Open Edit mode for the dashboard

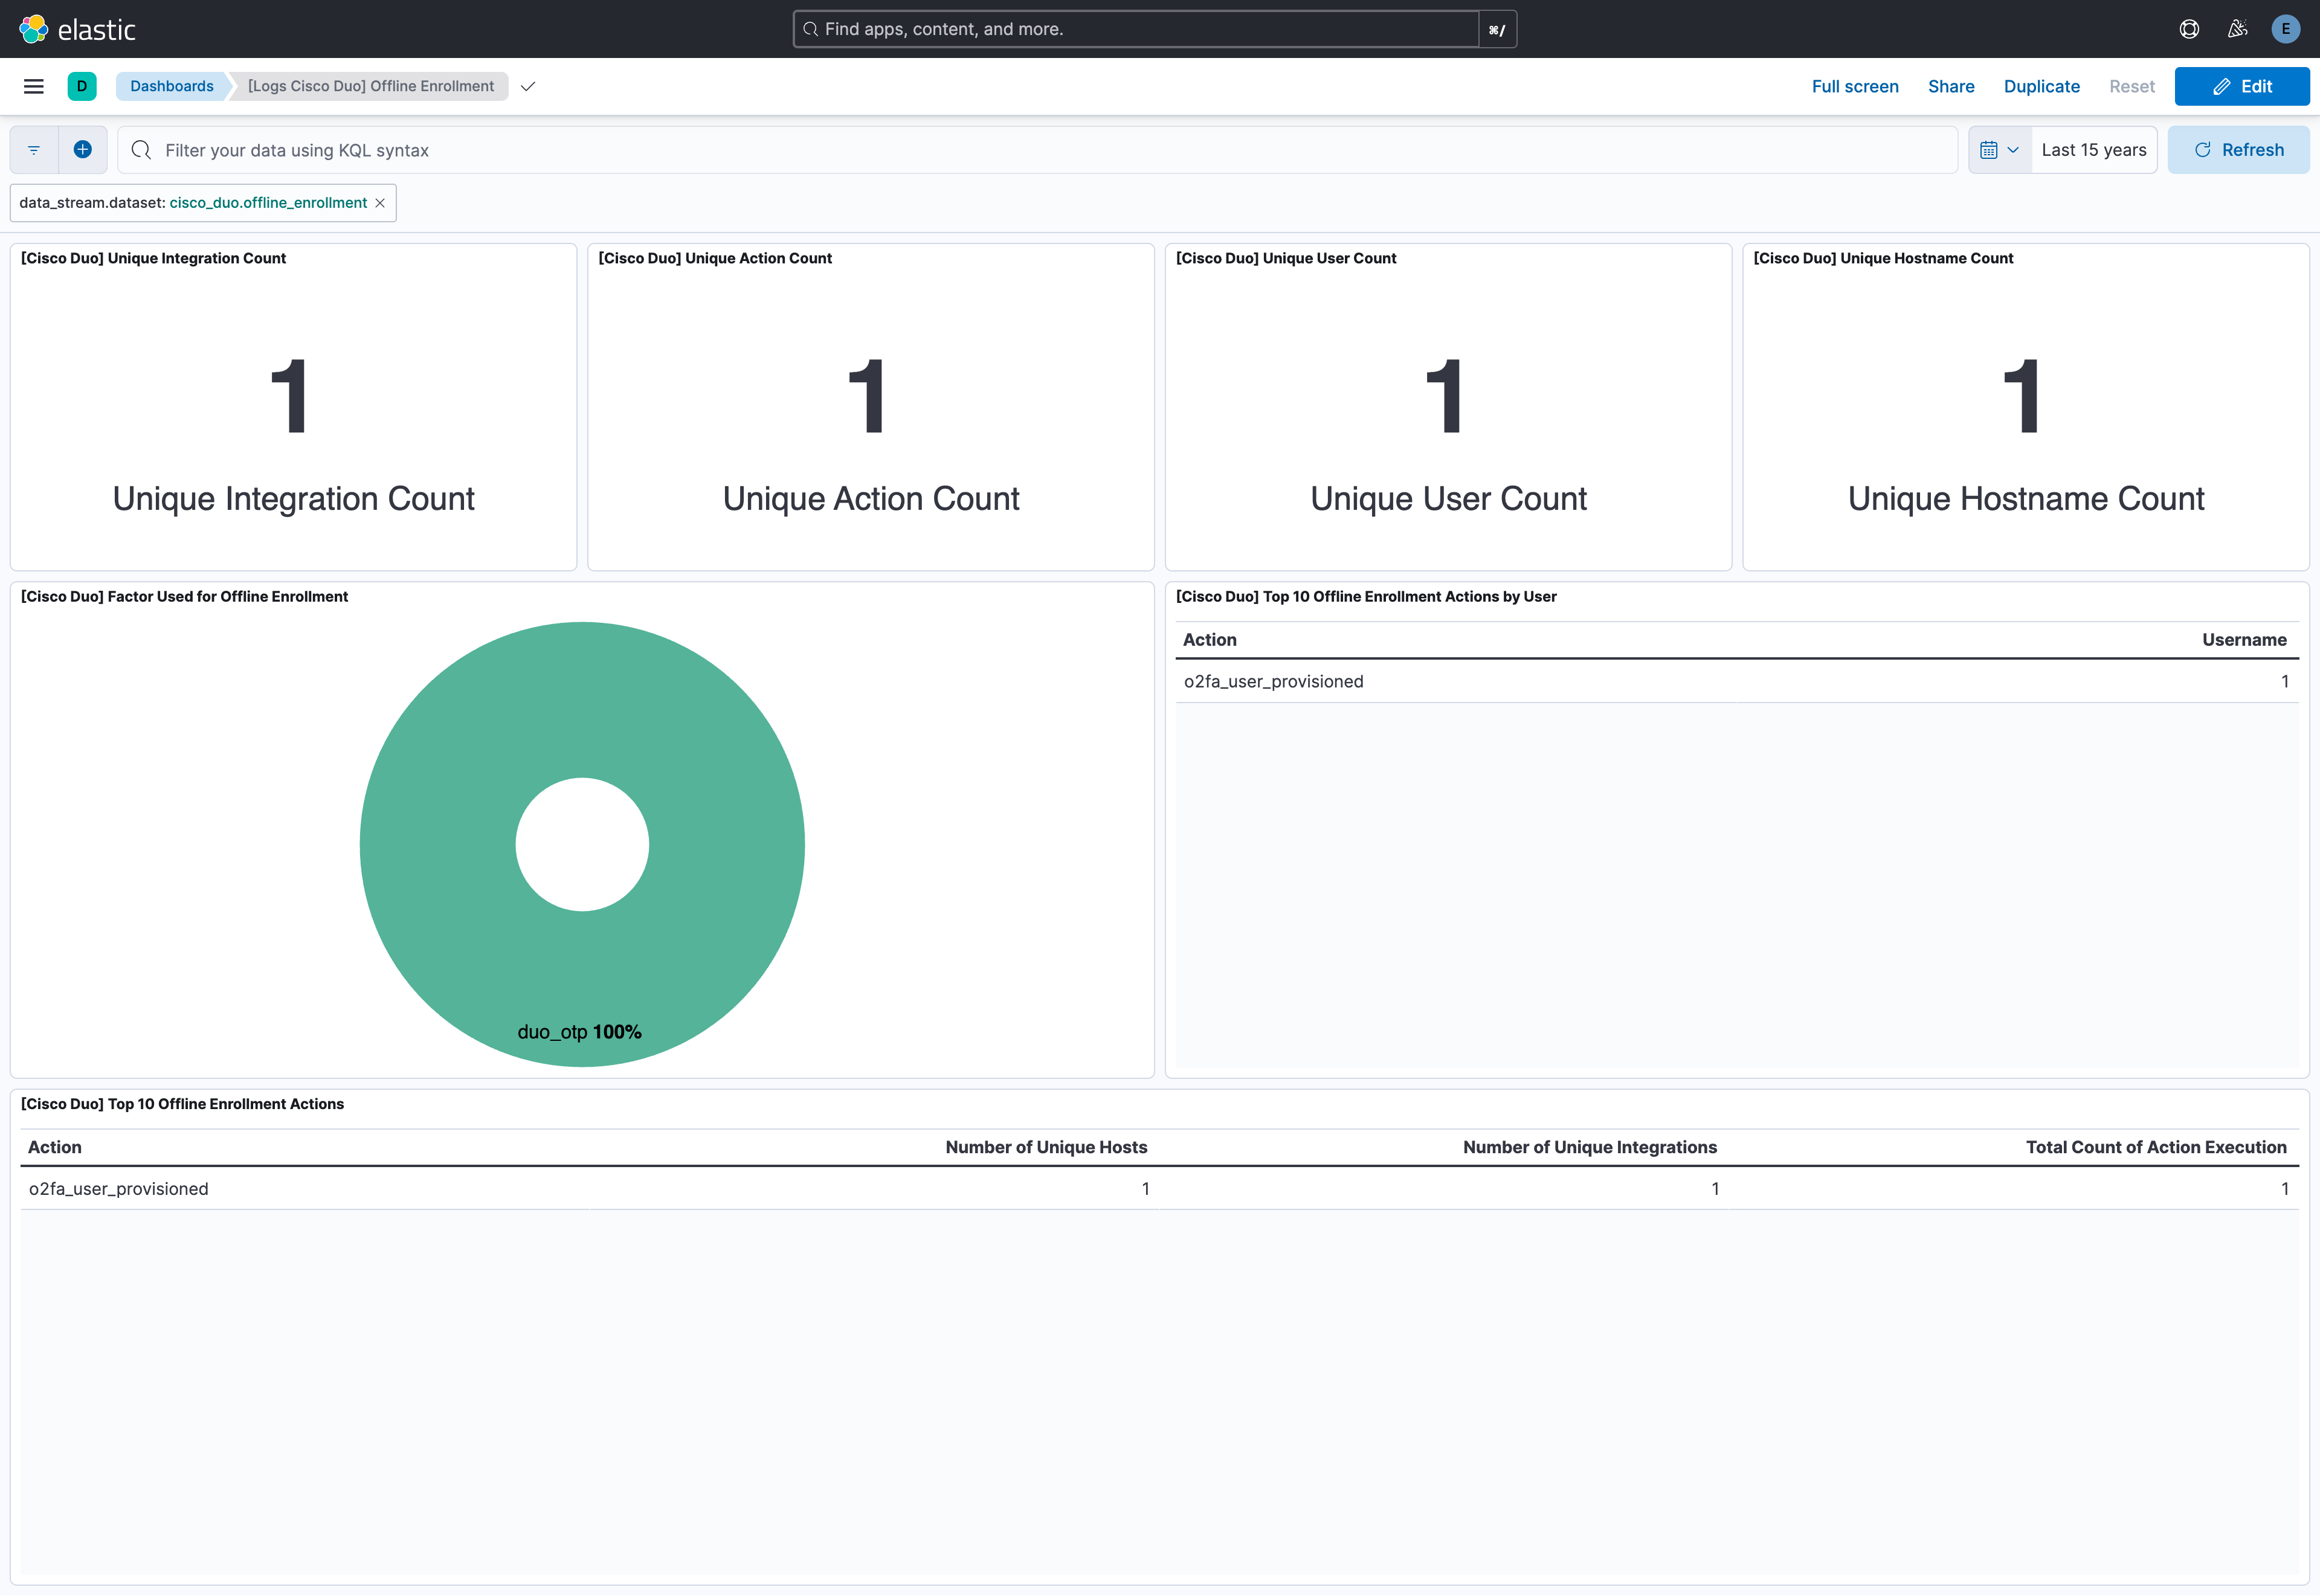2242,86
